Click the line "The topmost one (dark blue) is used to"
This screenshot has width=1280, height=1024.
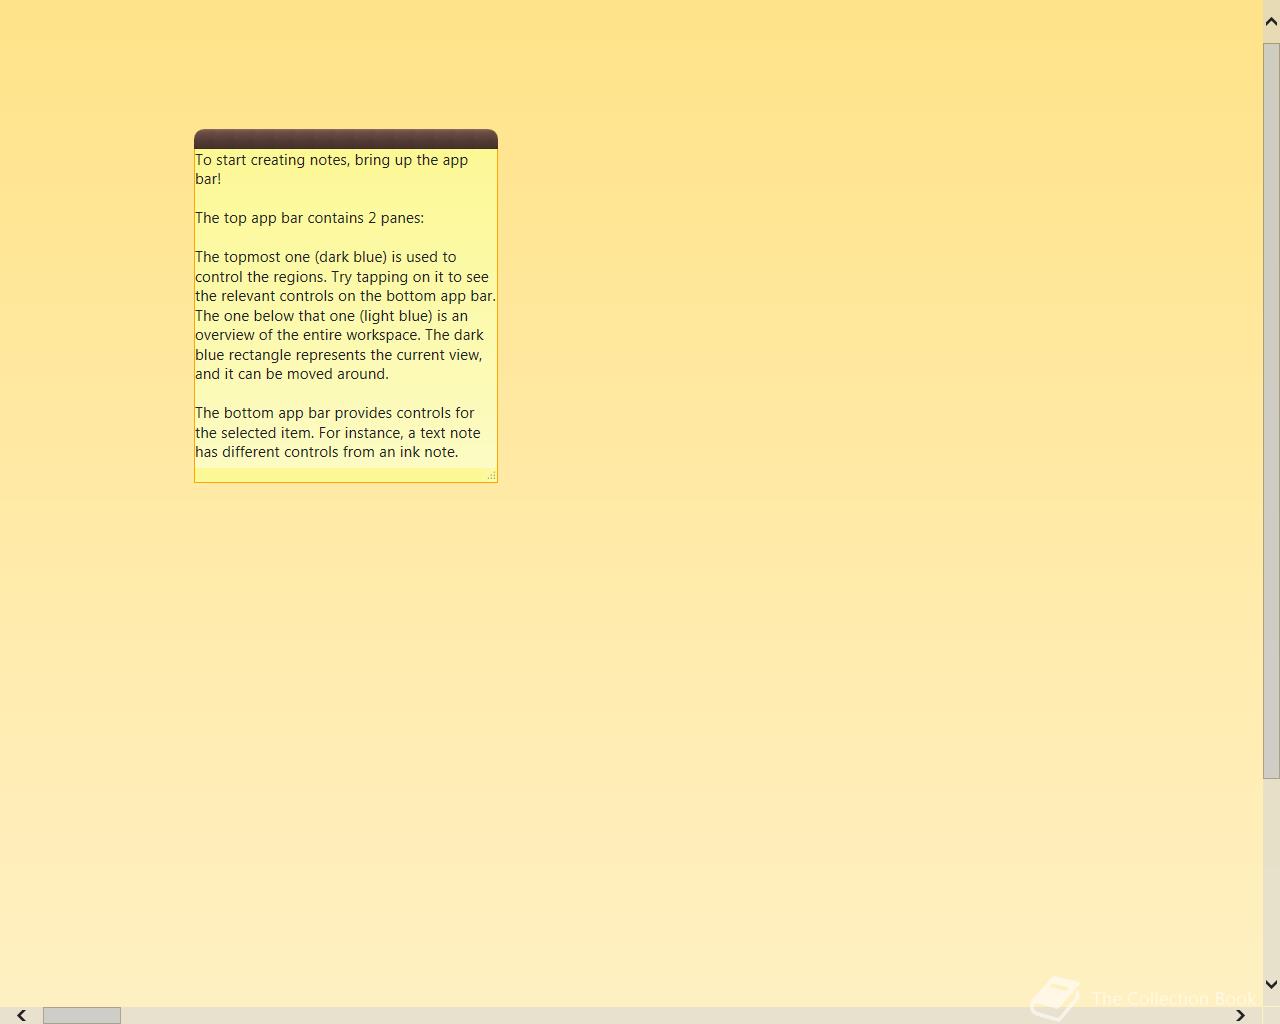325,257
